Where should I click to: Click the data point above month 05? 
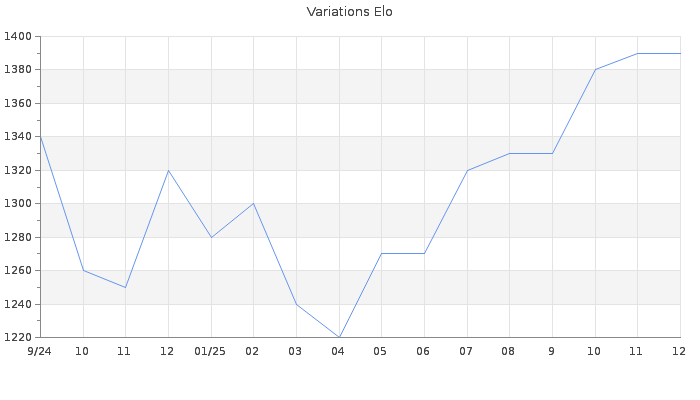pyautogui.click(x=381, y=253)
